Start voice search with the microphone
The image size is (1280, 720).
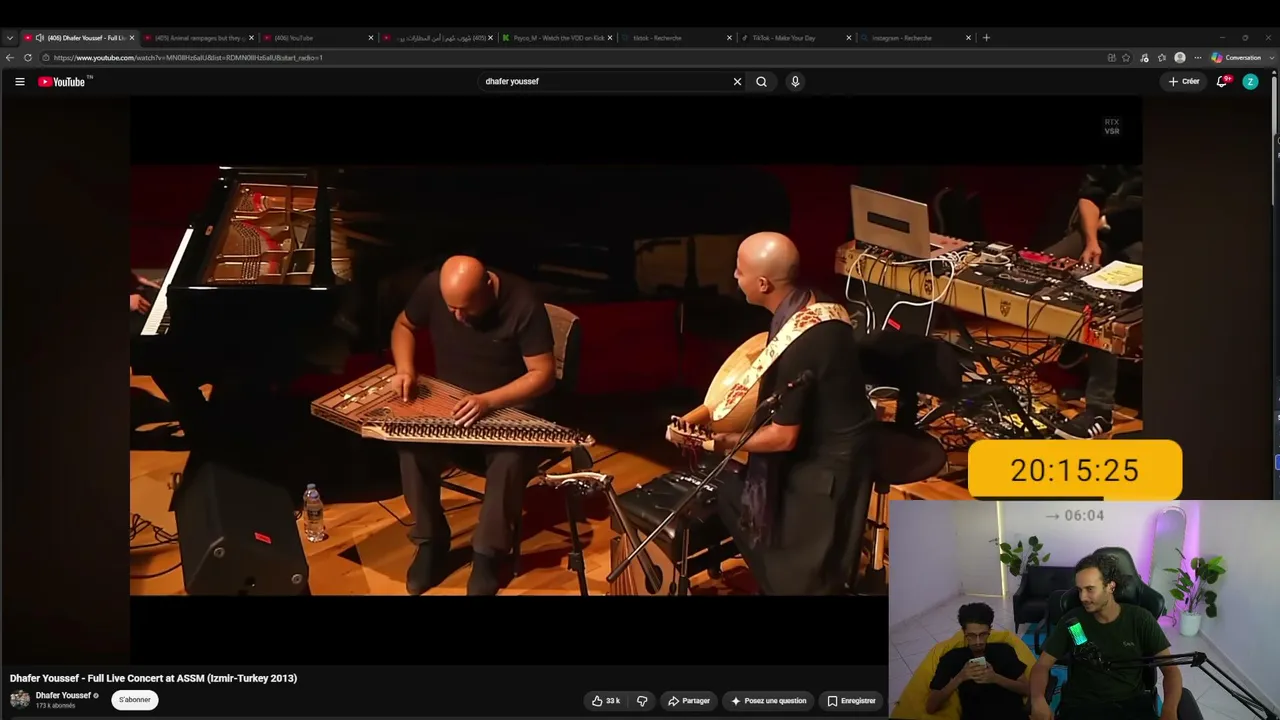(795, 82)
